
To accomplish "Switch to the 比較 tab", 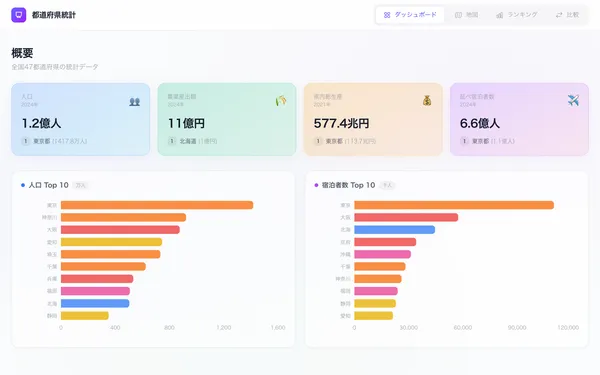I will (567, 15).
